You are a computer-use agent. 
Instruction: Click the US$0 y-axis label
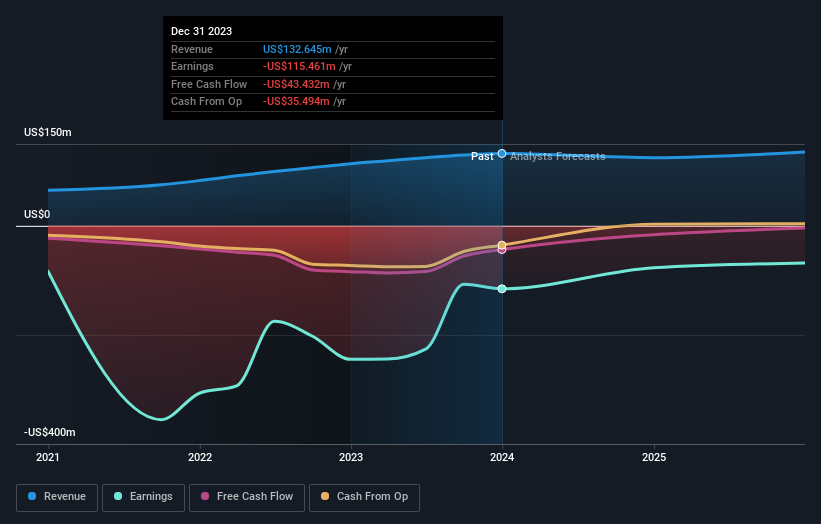click(x=37, y=215)
